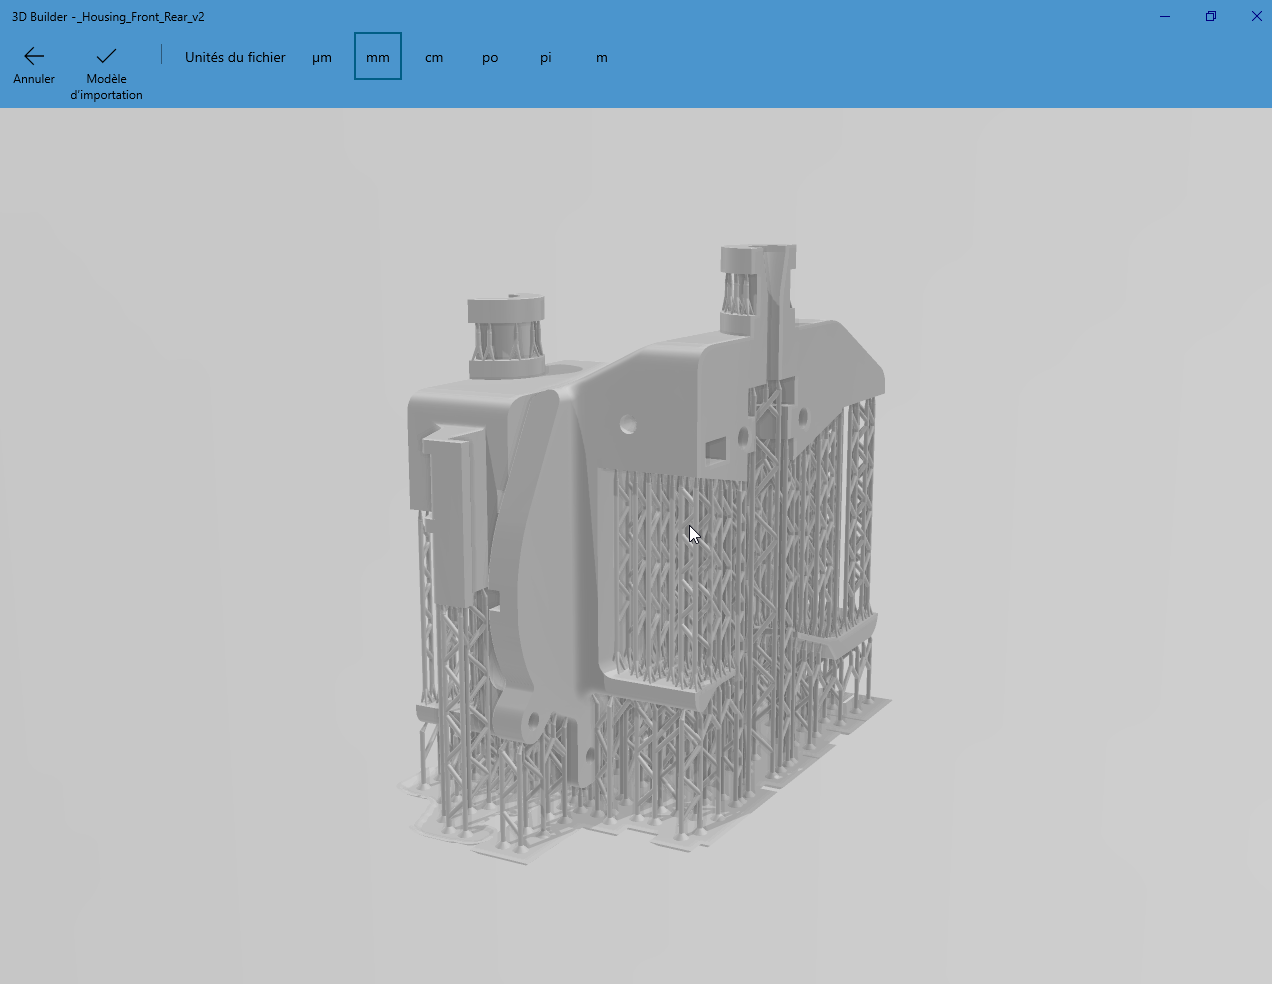Click the import model checkmark icon

coord(106,57)
